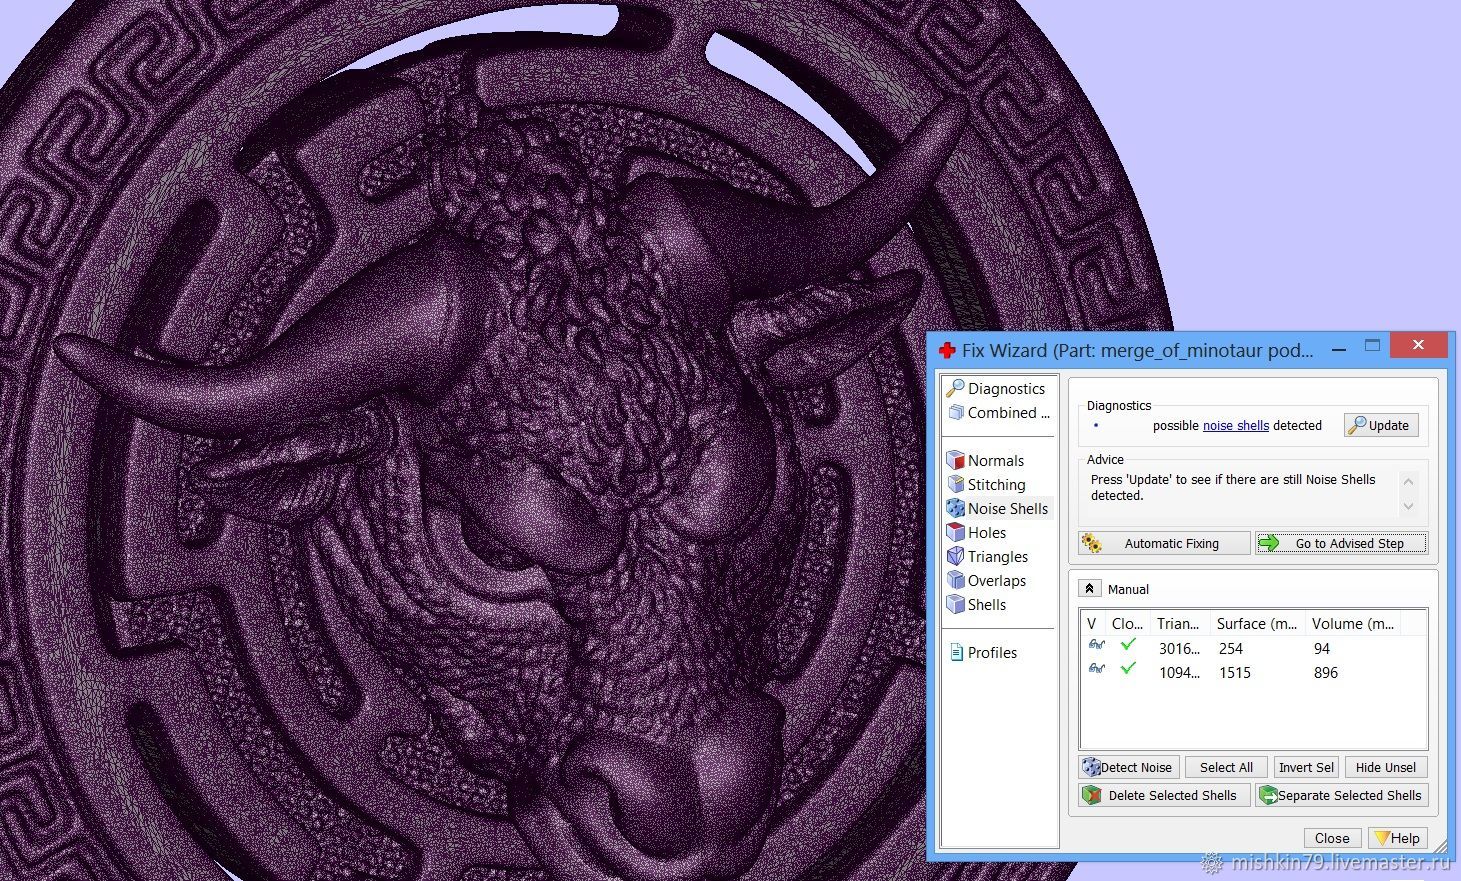1461x881 pixels.
Task: Select the Noise Shells step
Action: click(1008, 508)
